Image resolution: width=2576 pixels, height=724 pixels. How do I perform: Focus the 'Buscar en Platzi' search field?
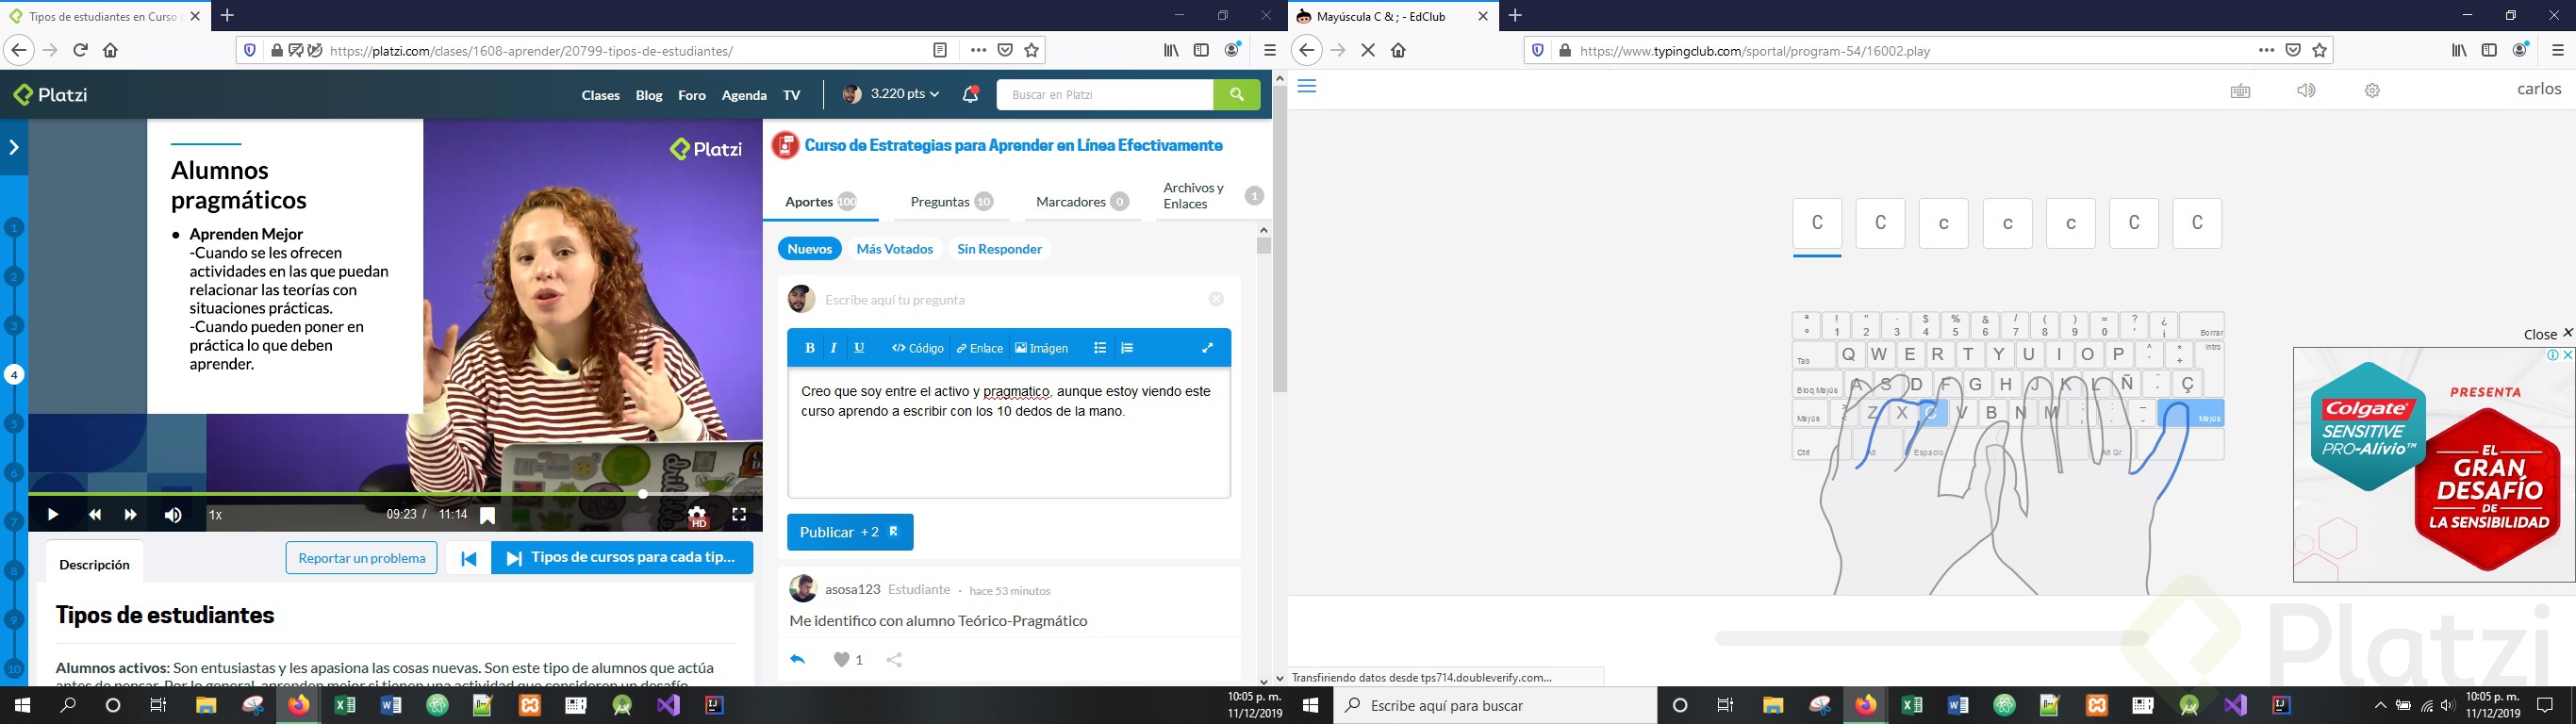click(1105, 95)
